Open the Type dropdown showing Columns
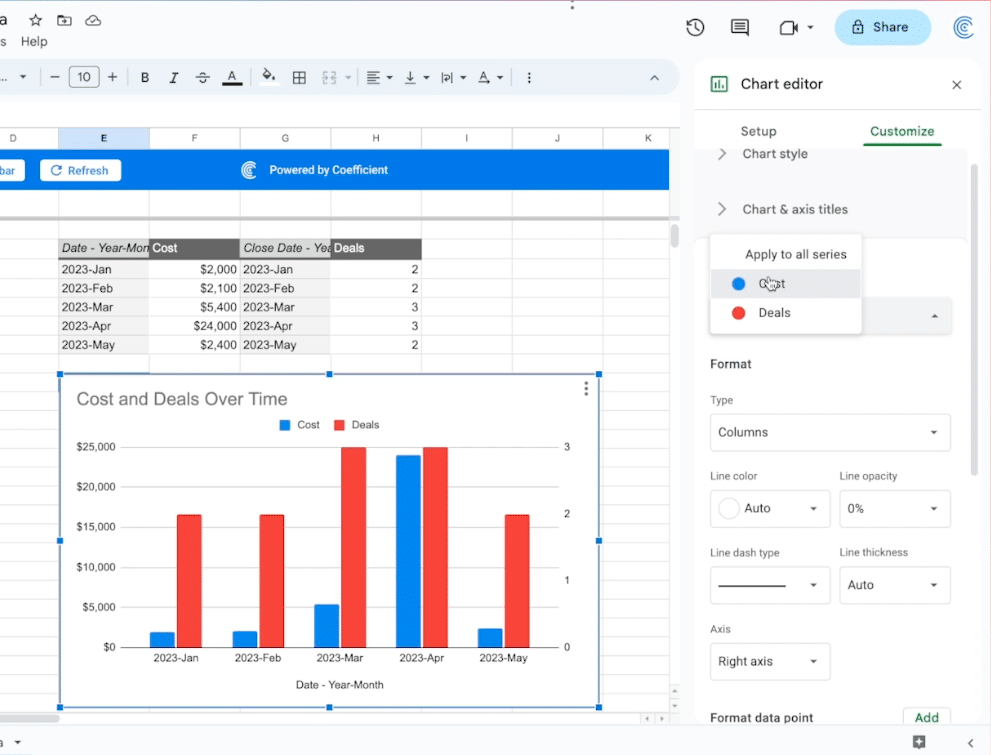The image size is (991, 755). (x=830, y=432)
